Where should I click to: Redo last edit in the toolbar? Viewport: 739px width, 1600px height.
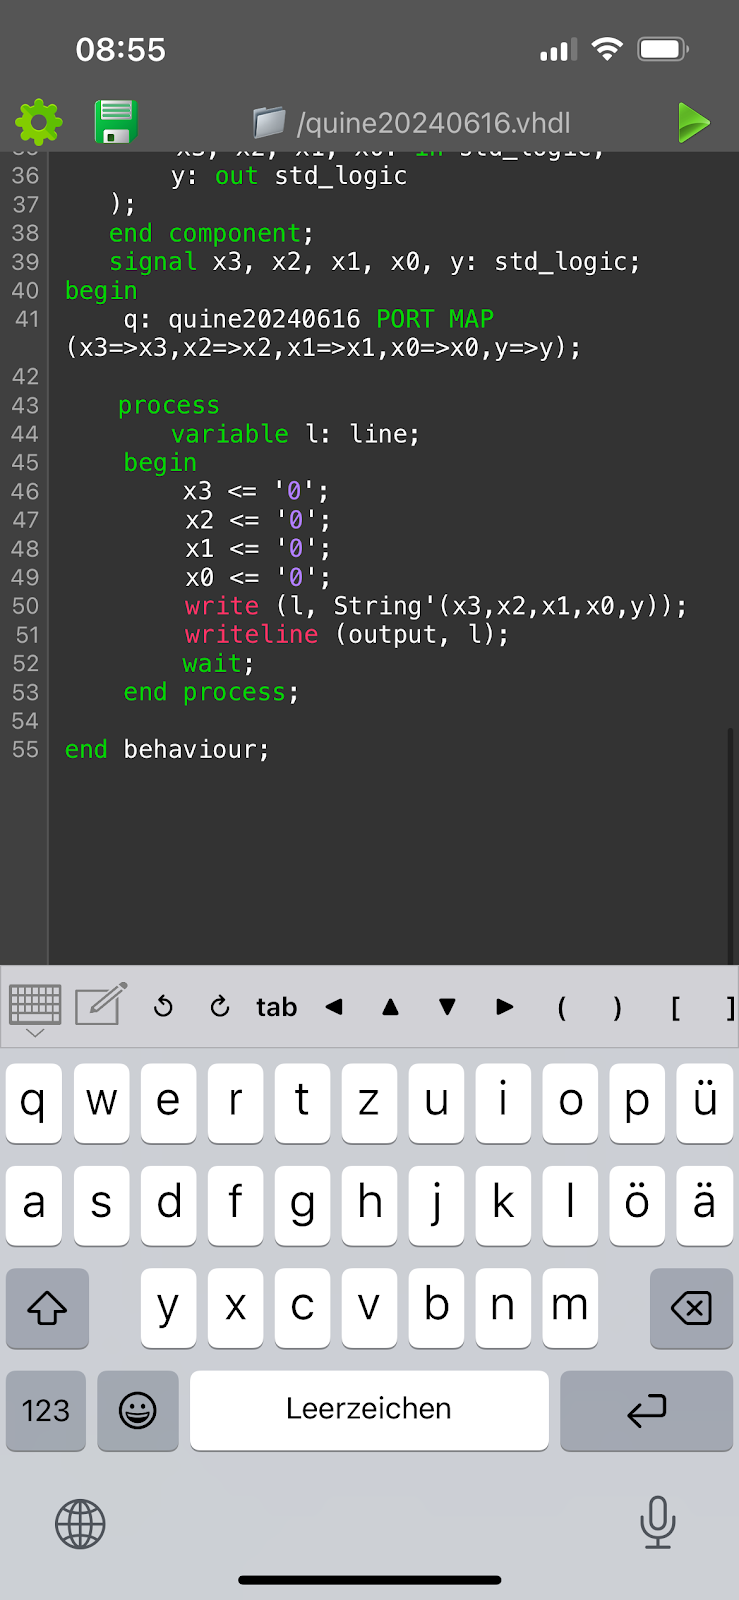[220, 1007]
